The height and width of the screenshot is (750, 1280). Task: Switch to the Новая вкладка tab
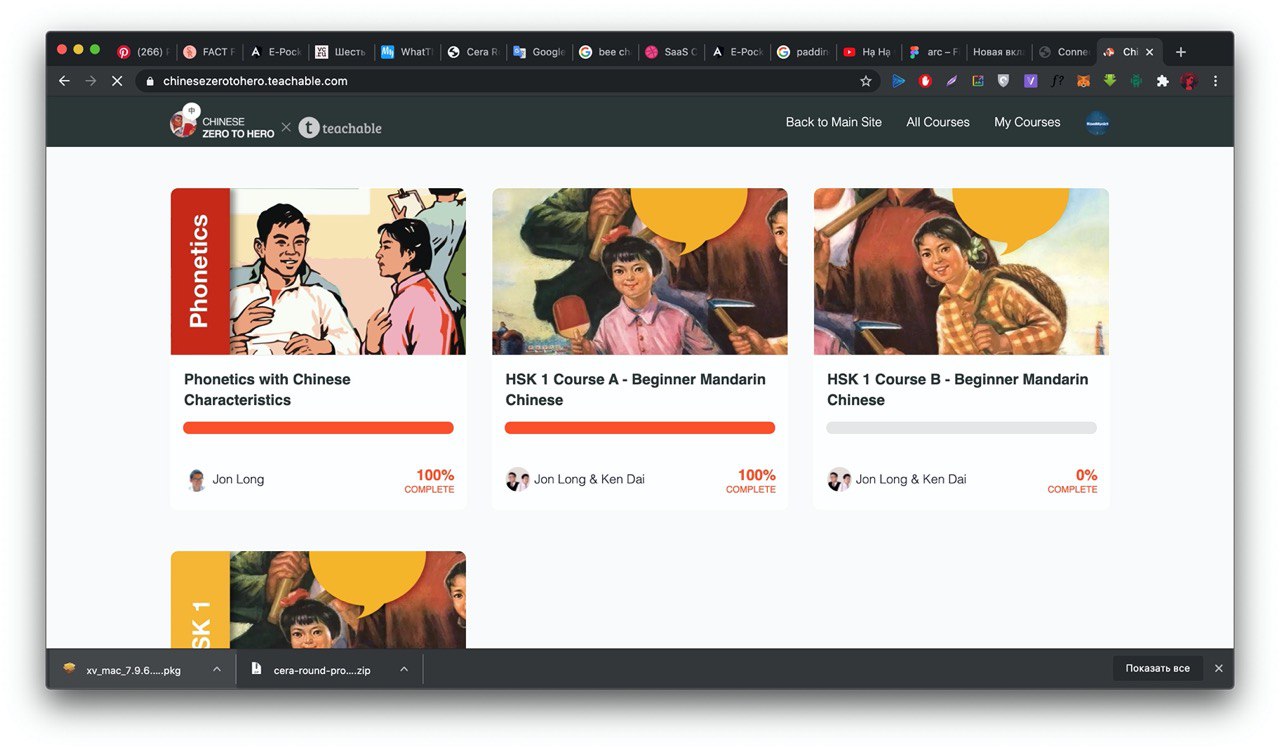click(1000, 52)
